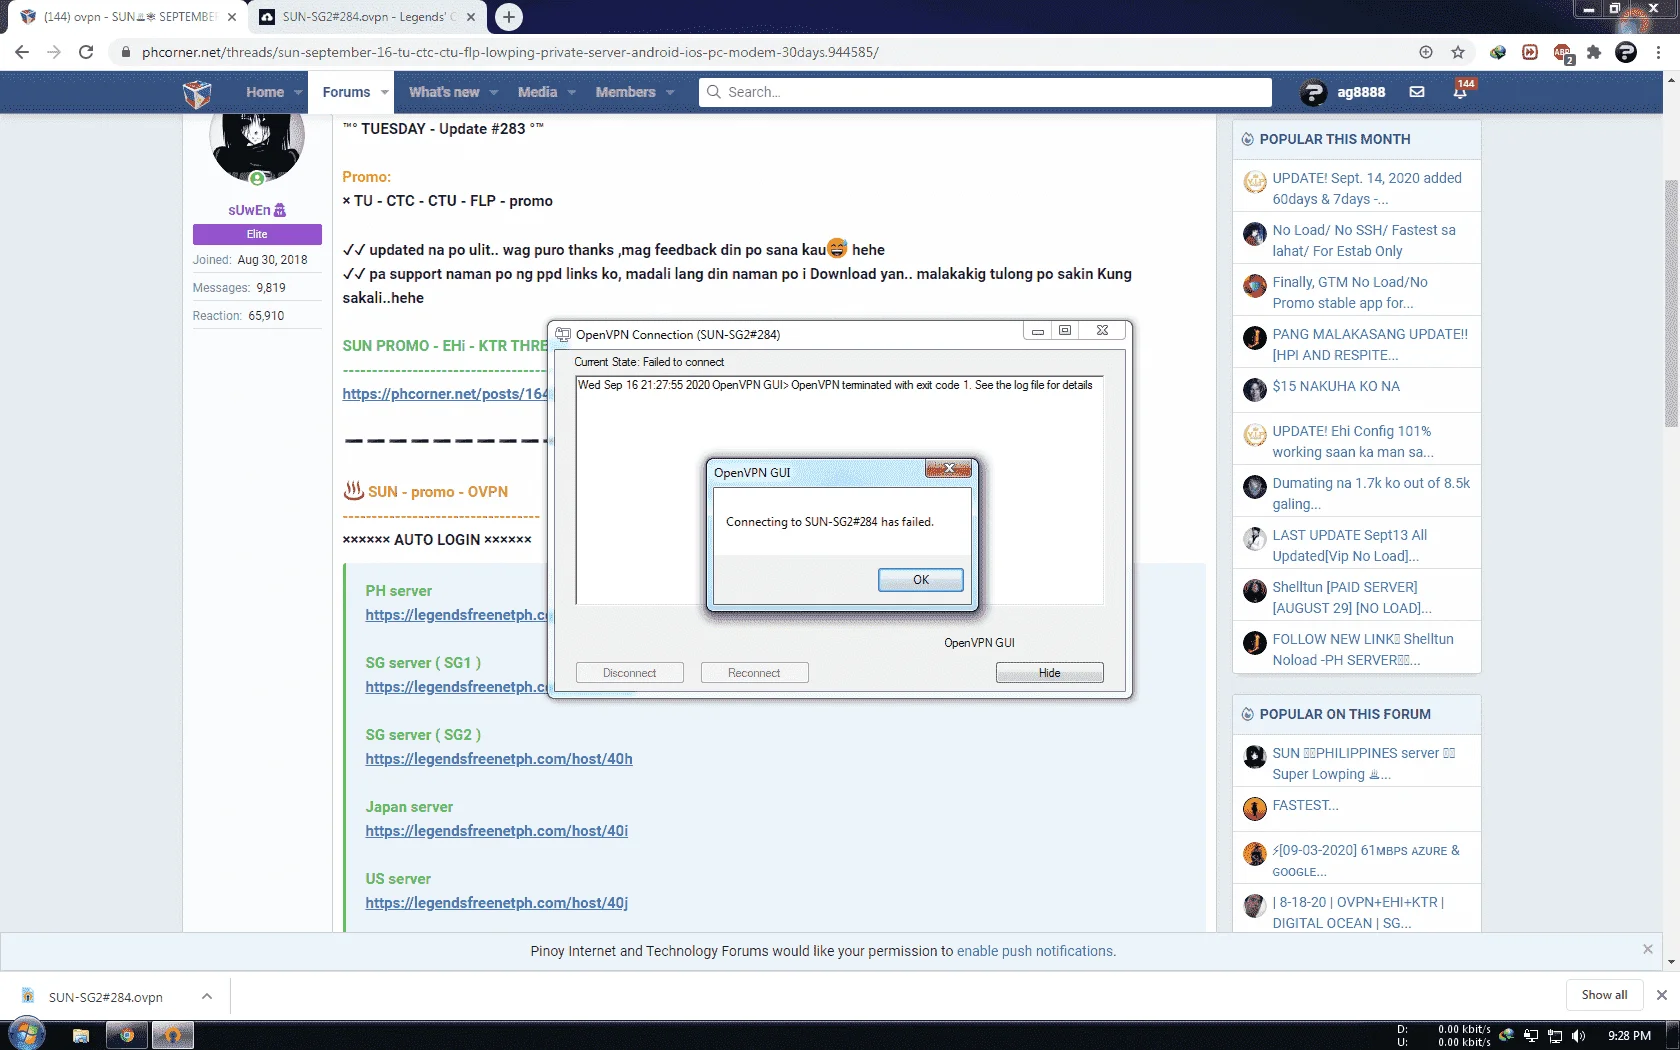The image size is (1680, 1050).
Task: Open the Chrome three-dot menu
Action: [x=1658, y=52]
